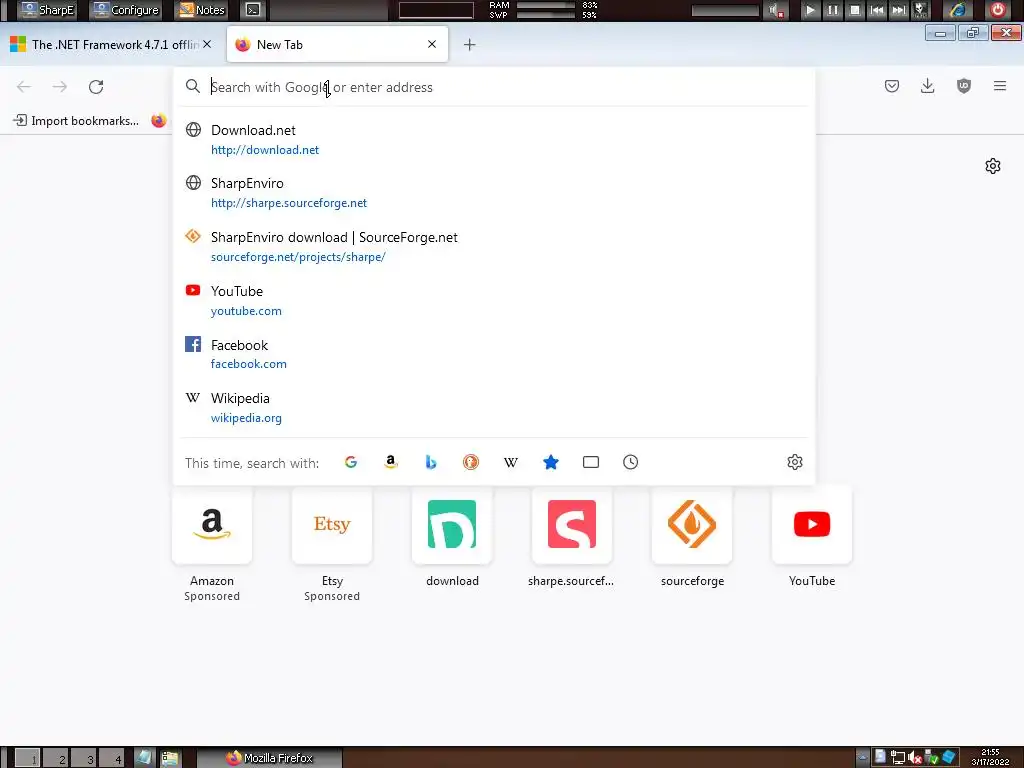This screenshot has width=1024, height=768.
Task: Open a new tab with plus button
Action: click(x=470, y=44)
